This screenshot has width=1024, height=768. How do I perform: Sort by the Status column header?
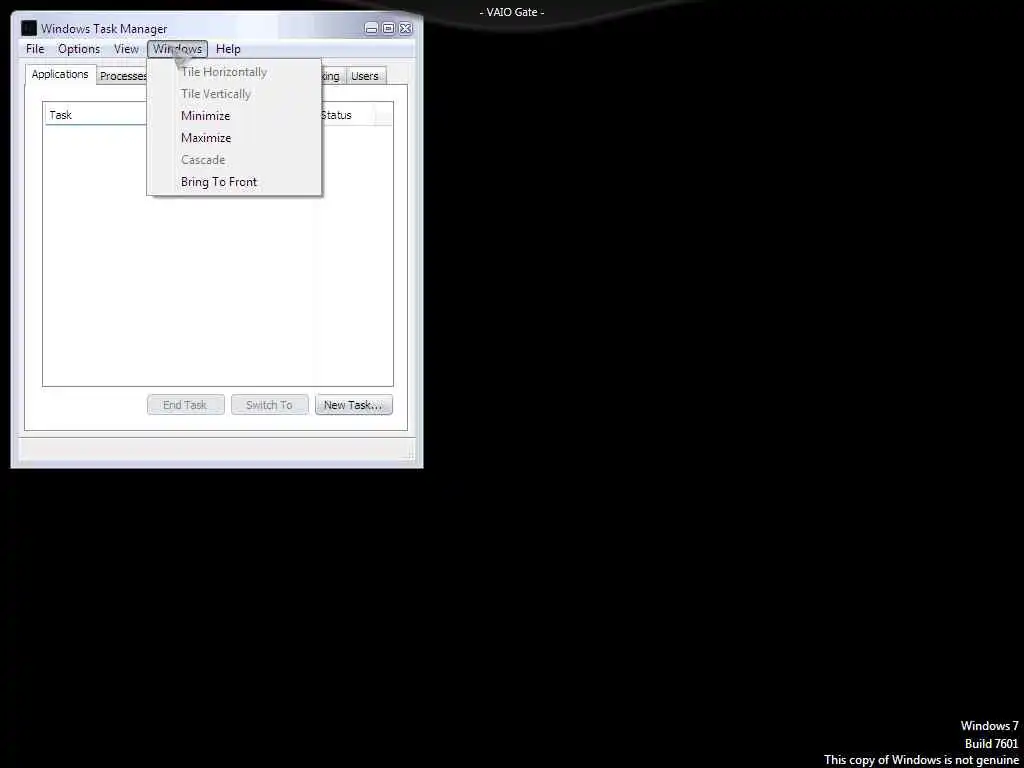pyautogui.click(x=346, y=116)
